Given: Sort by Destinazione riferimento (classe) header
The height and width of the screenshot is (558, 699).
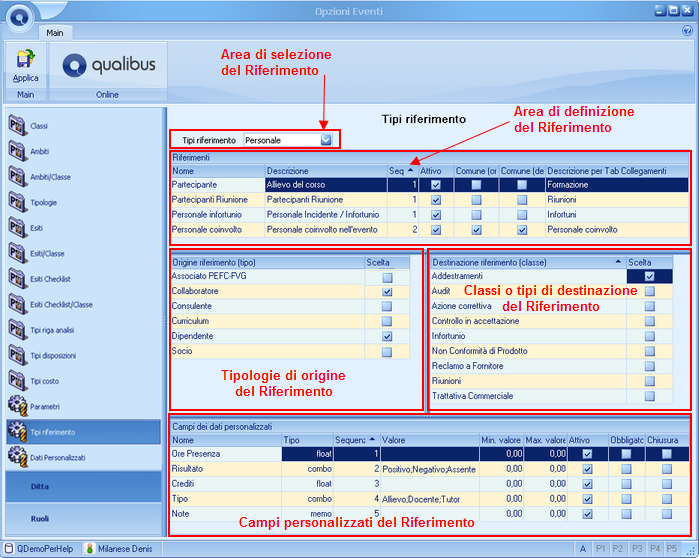Looking at the screenshot, I should tap(527, 263).
